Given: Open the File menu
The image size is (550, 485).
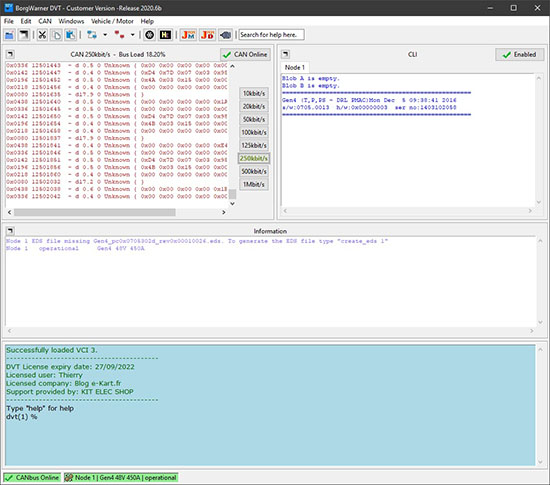Looking at the screenshot, I should (x=9, y=21).
